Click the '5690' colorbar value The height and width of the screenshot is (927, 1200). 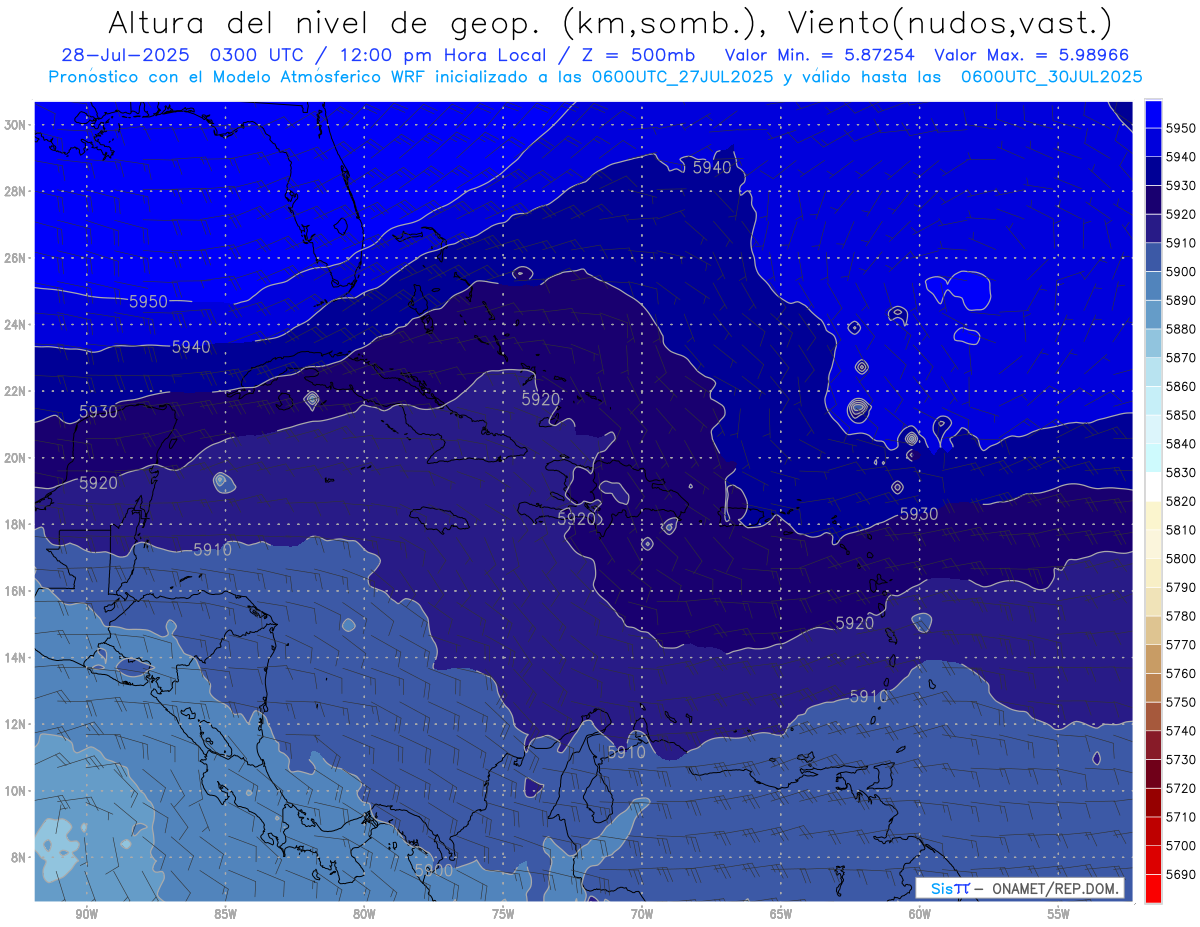(x=1180, y=874)
